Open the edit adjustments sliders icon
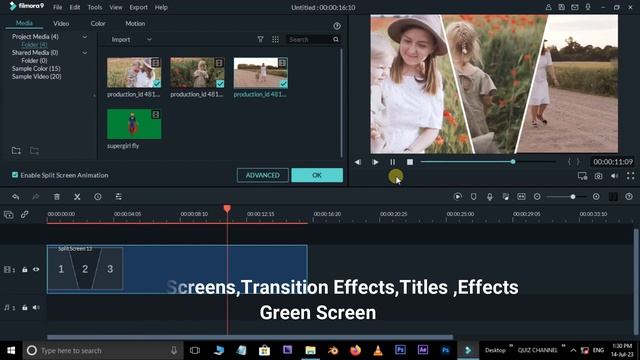The image size is (640, 360). pos(118,197)
